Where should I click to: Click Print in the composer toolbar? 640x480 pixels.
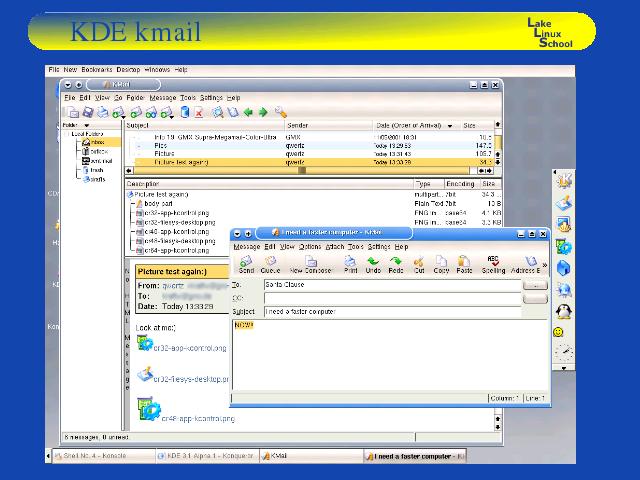[x=350, y=265]
